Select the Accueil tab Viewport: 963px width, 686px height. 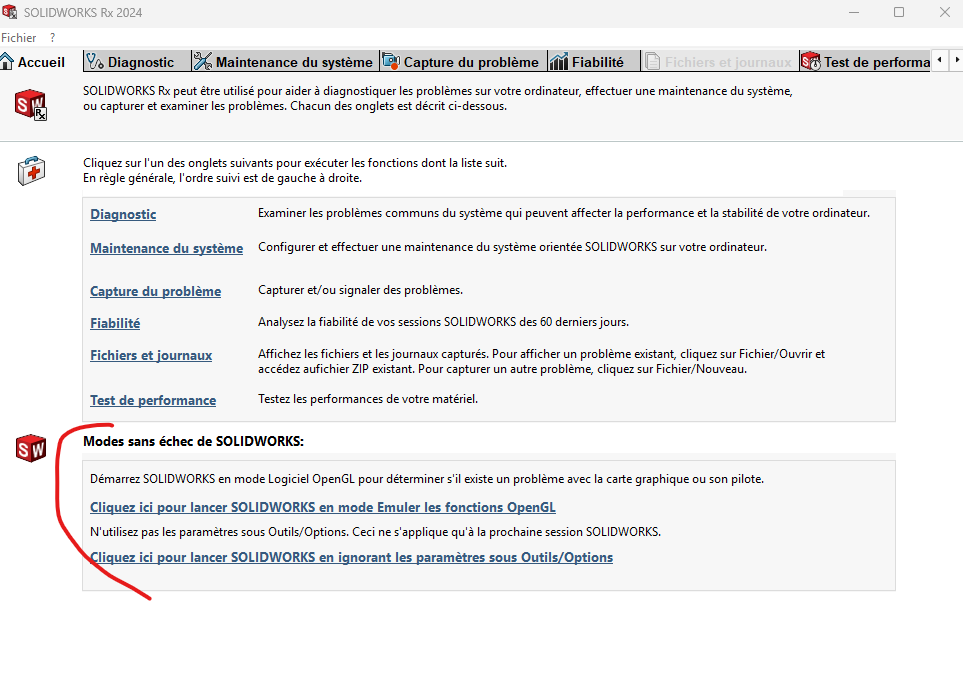[34, 62]
